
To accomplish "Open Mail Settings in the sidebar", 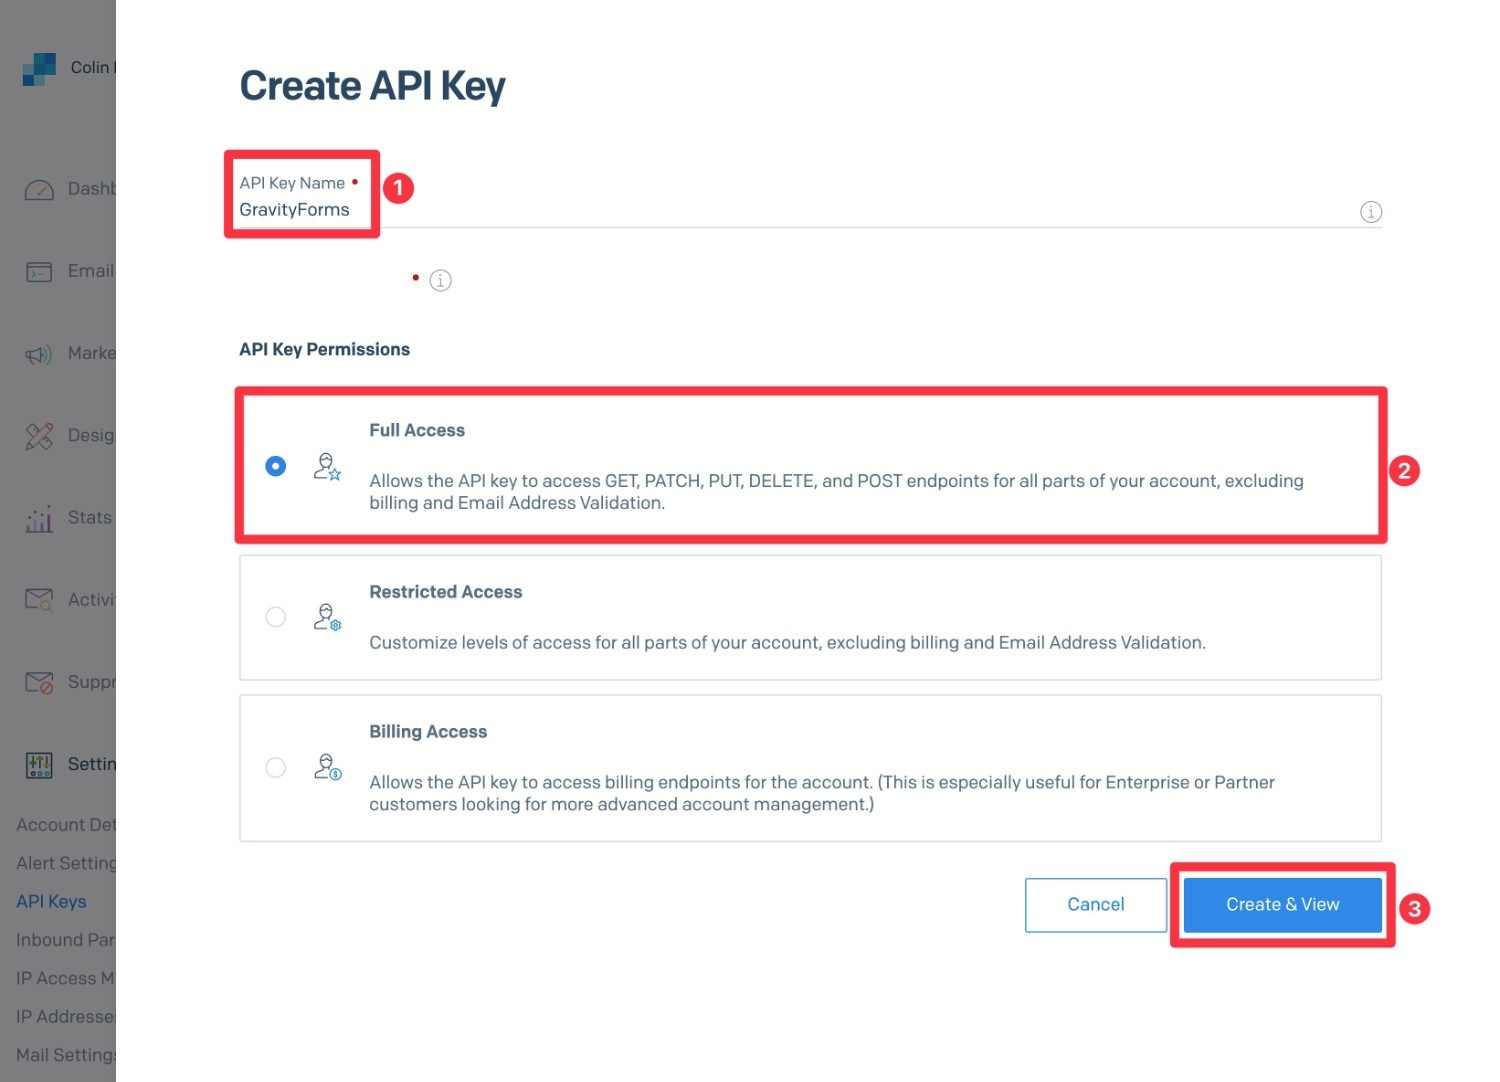I will point(66,1055).
